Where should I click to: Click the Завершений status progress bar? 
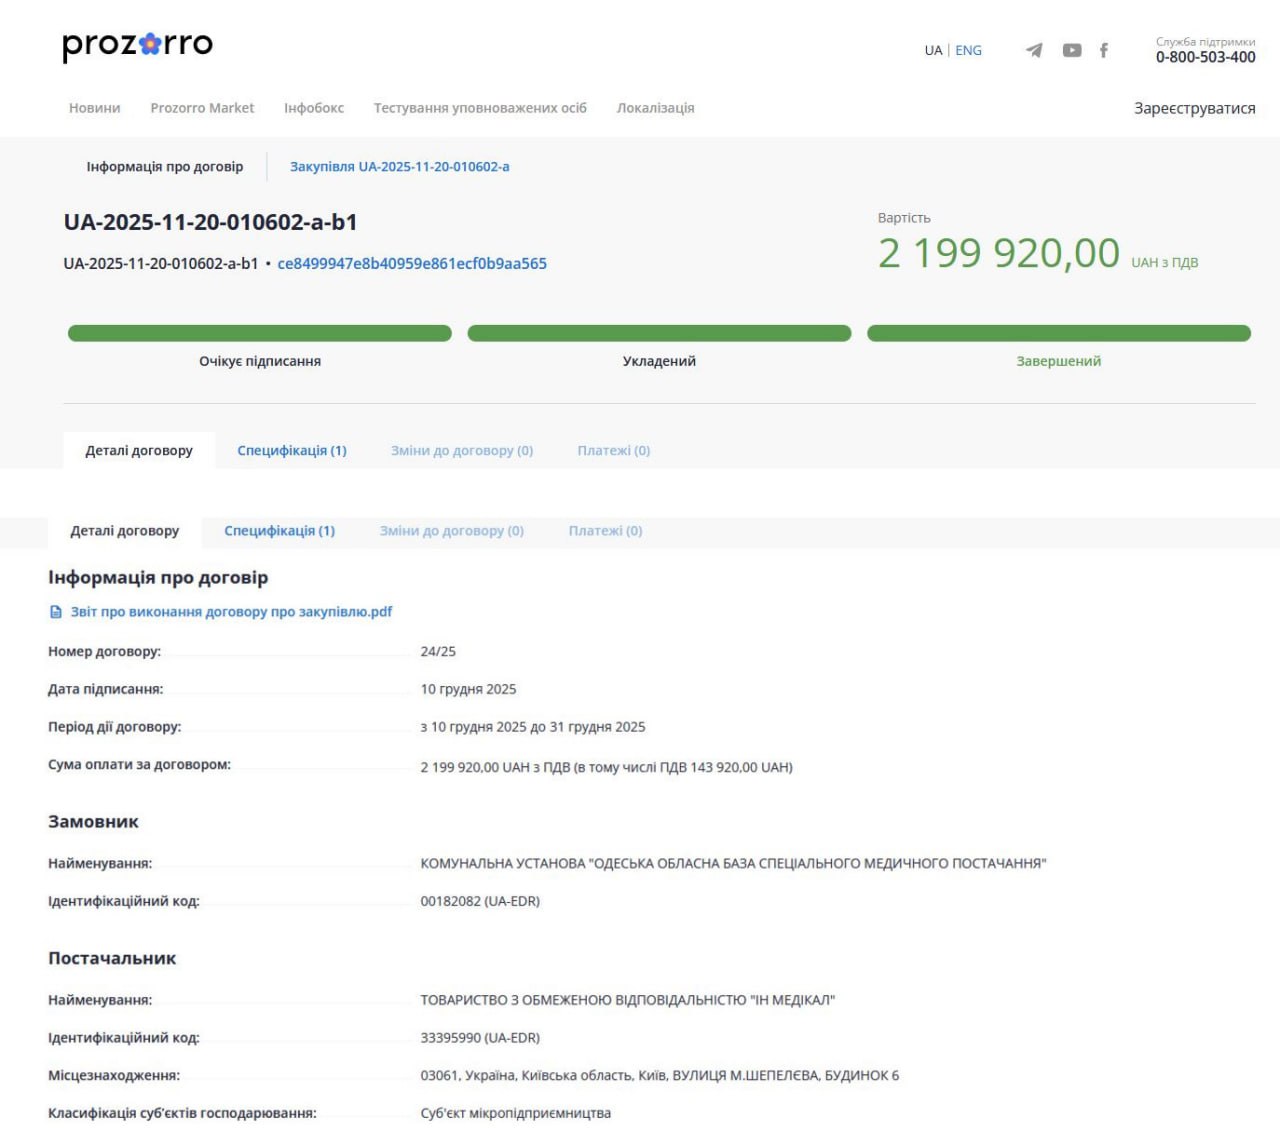[x=1058, y=334]
